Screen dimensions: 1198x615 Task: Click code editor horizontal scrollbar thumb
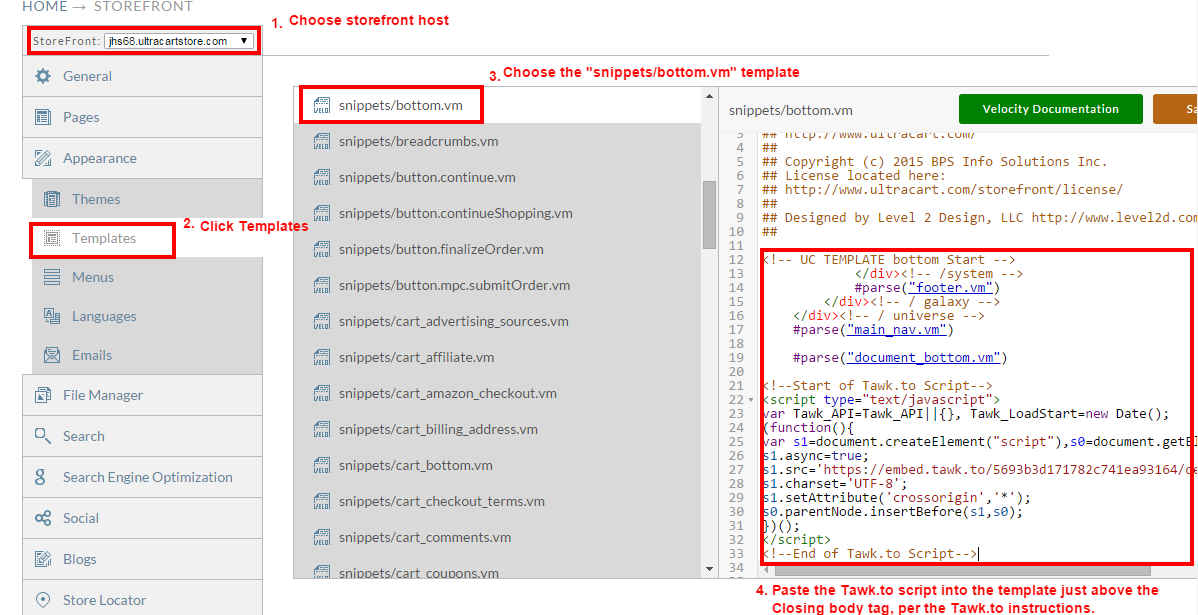point(961,570)
